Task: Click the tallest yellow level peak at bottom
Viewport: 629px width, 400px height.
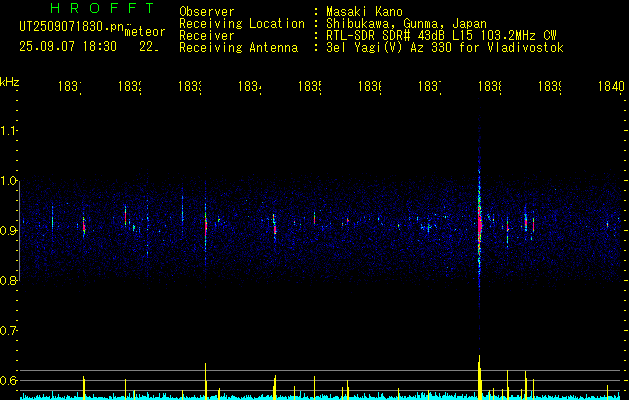Action: [x=479, y=377]
